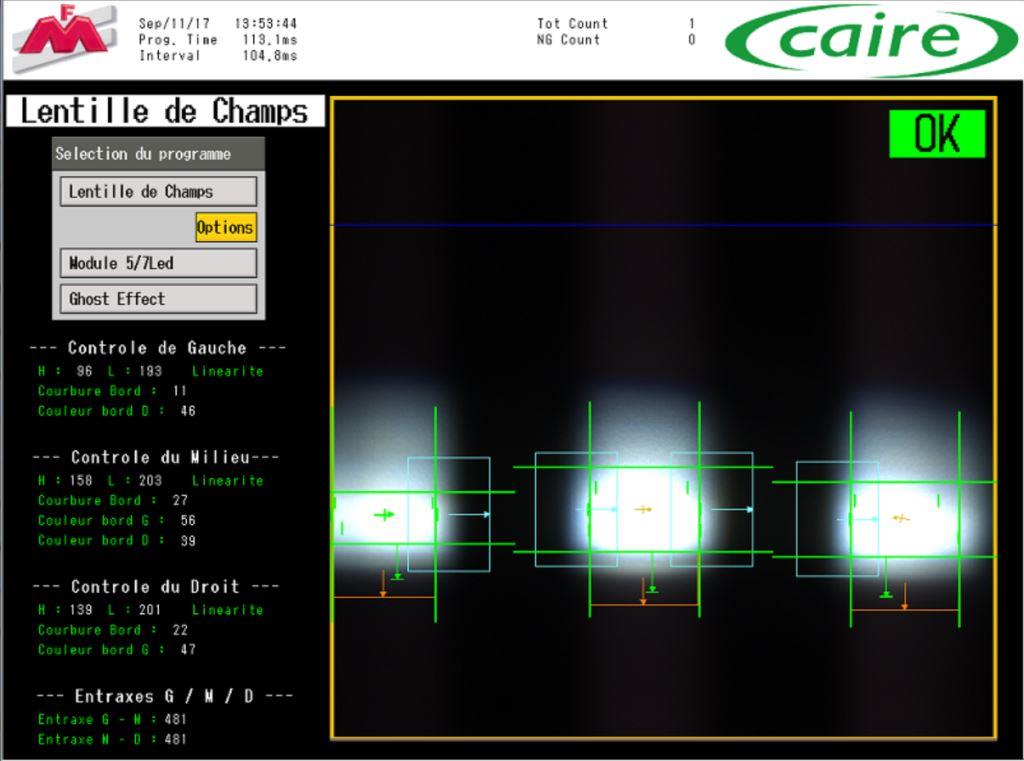
Task: Click the green OK status indicator
Action: point(937,134)
